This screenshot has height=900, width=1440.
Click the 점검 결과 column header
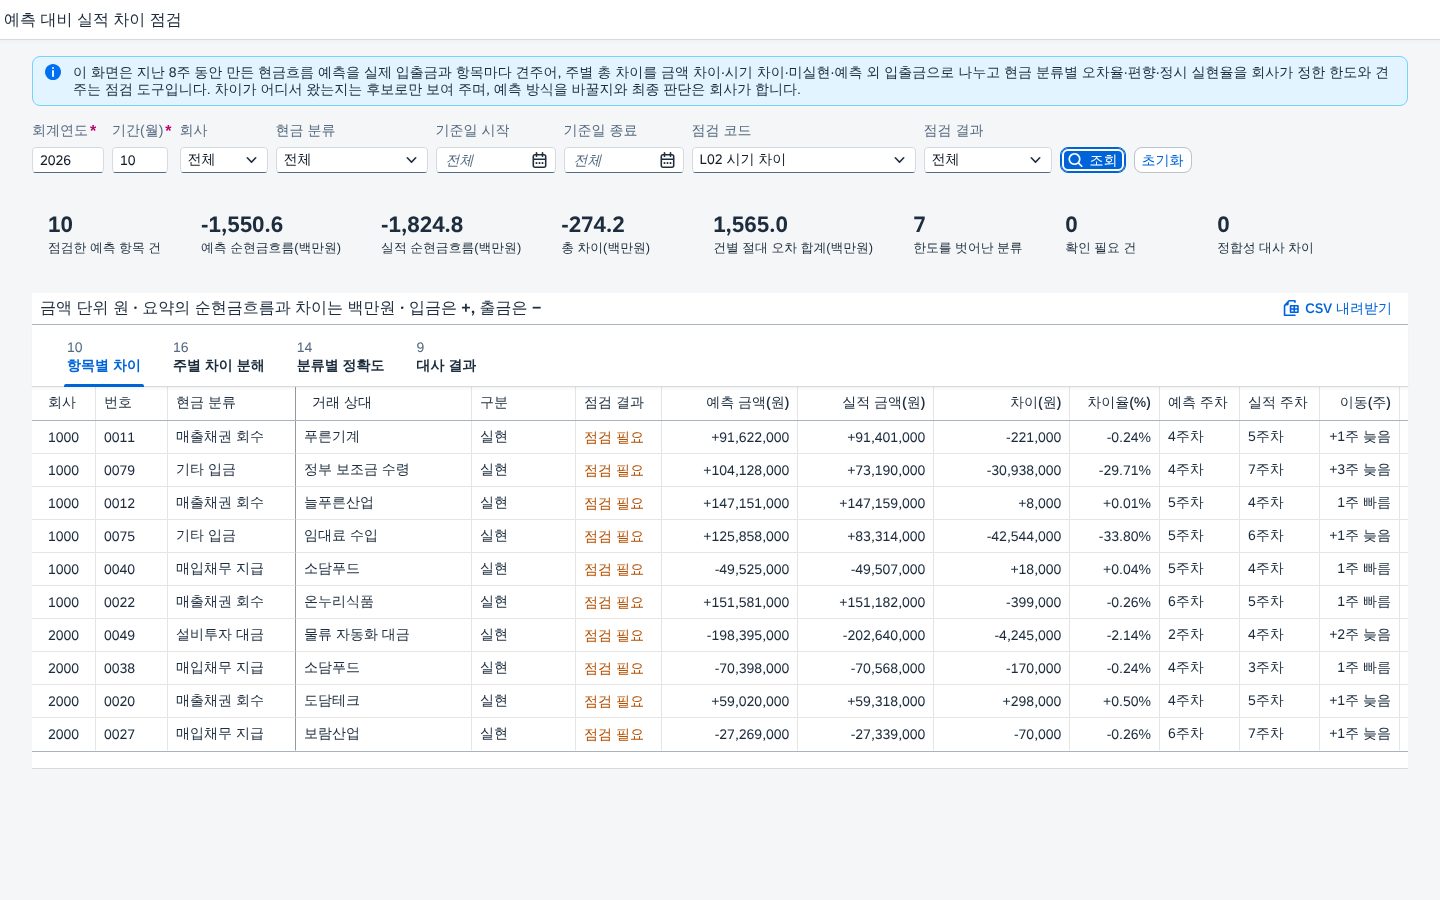(x=619, y=403)
